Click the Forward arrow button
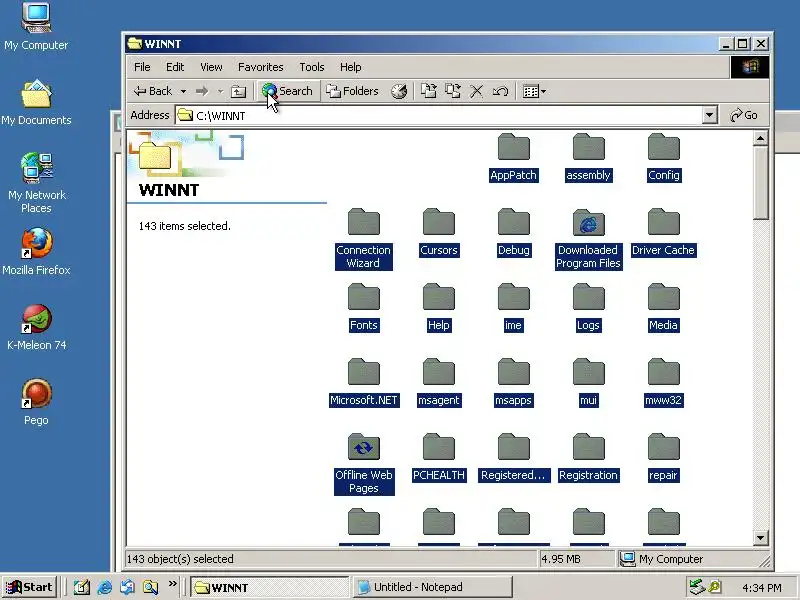This screenshot has height=600, width=800. tap(203, 91)
